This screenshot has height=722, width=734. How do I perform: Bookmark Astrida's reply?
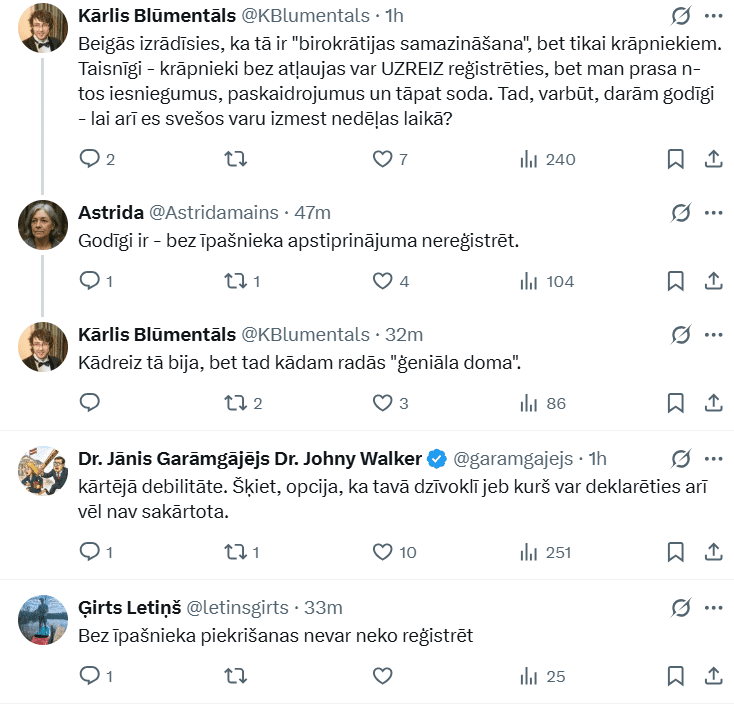coord(675,281)
